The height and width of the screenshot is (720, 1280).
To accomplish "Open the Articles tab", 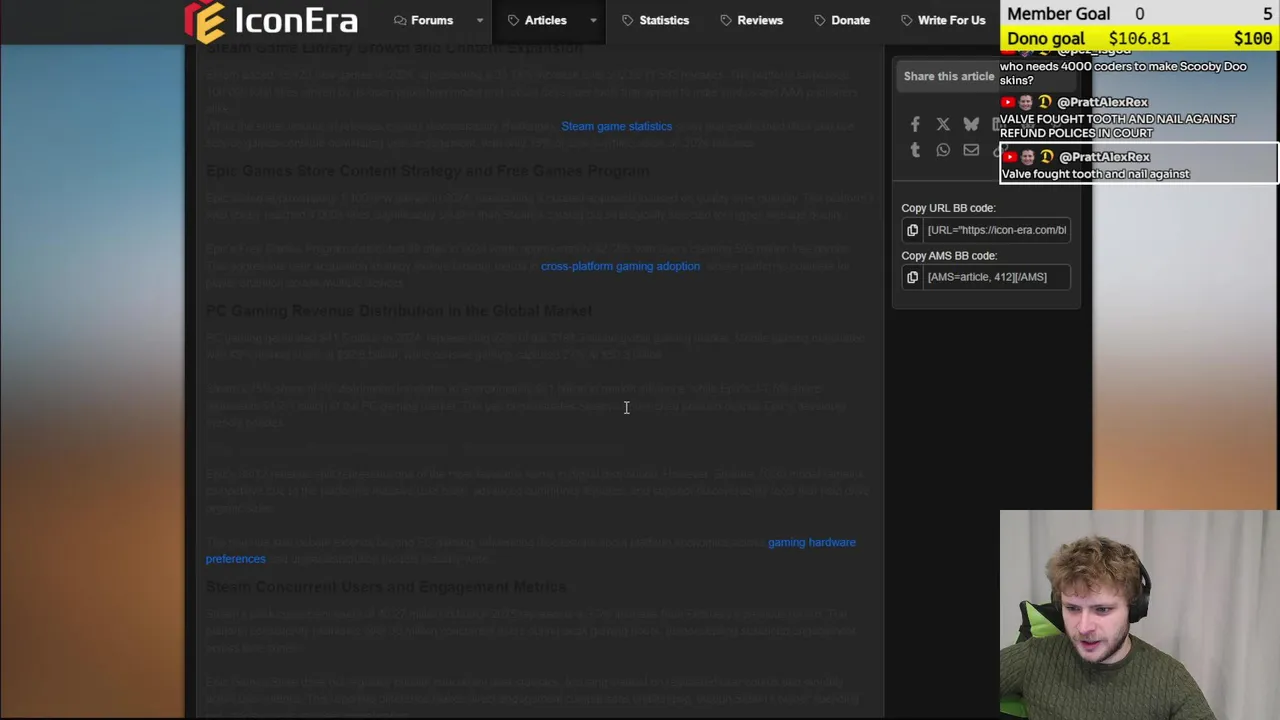I will pos(537,20).
